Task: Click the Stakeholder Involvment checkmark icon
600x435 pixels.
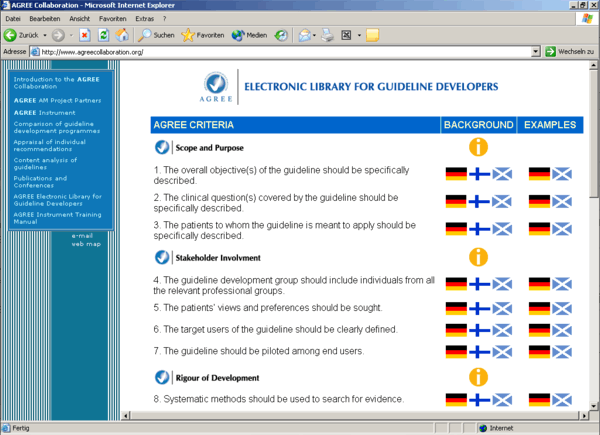Action: (162, 257)
